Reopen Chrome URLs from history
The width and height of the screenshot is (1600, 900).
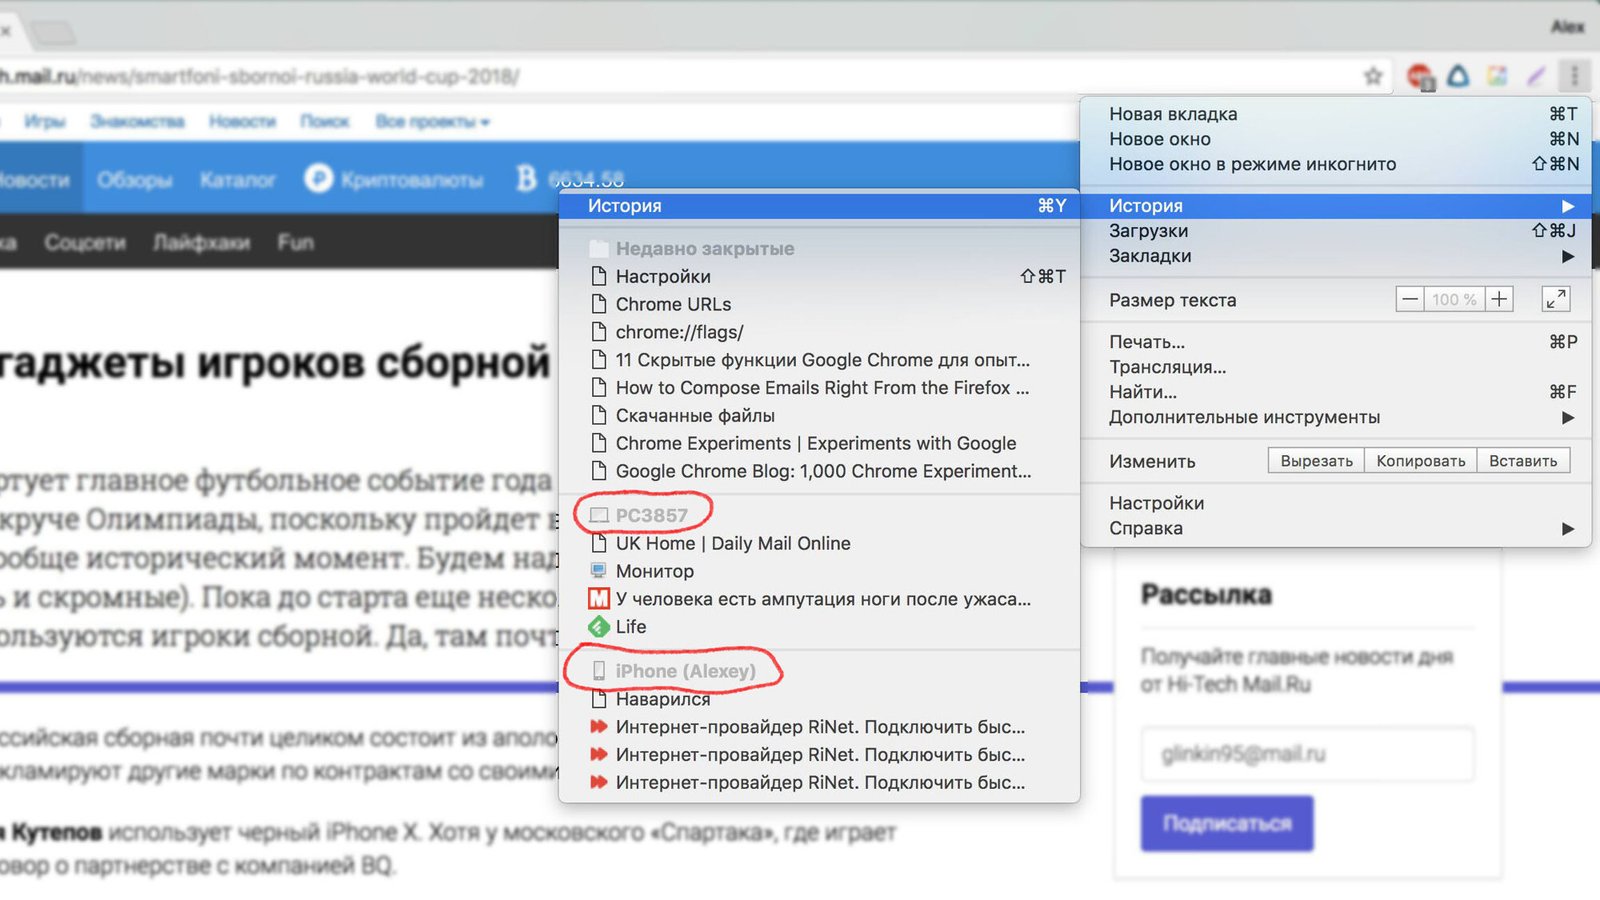click(x=819, y=304)
